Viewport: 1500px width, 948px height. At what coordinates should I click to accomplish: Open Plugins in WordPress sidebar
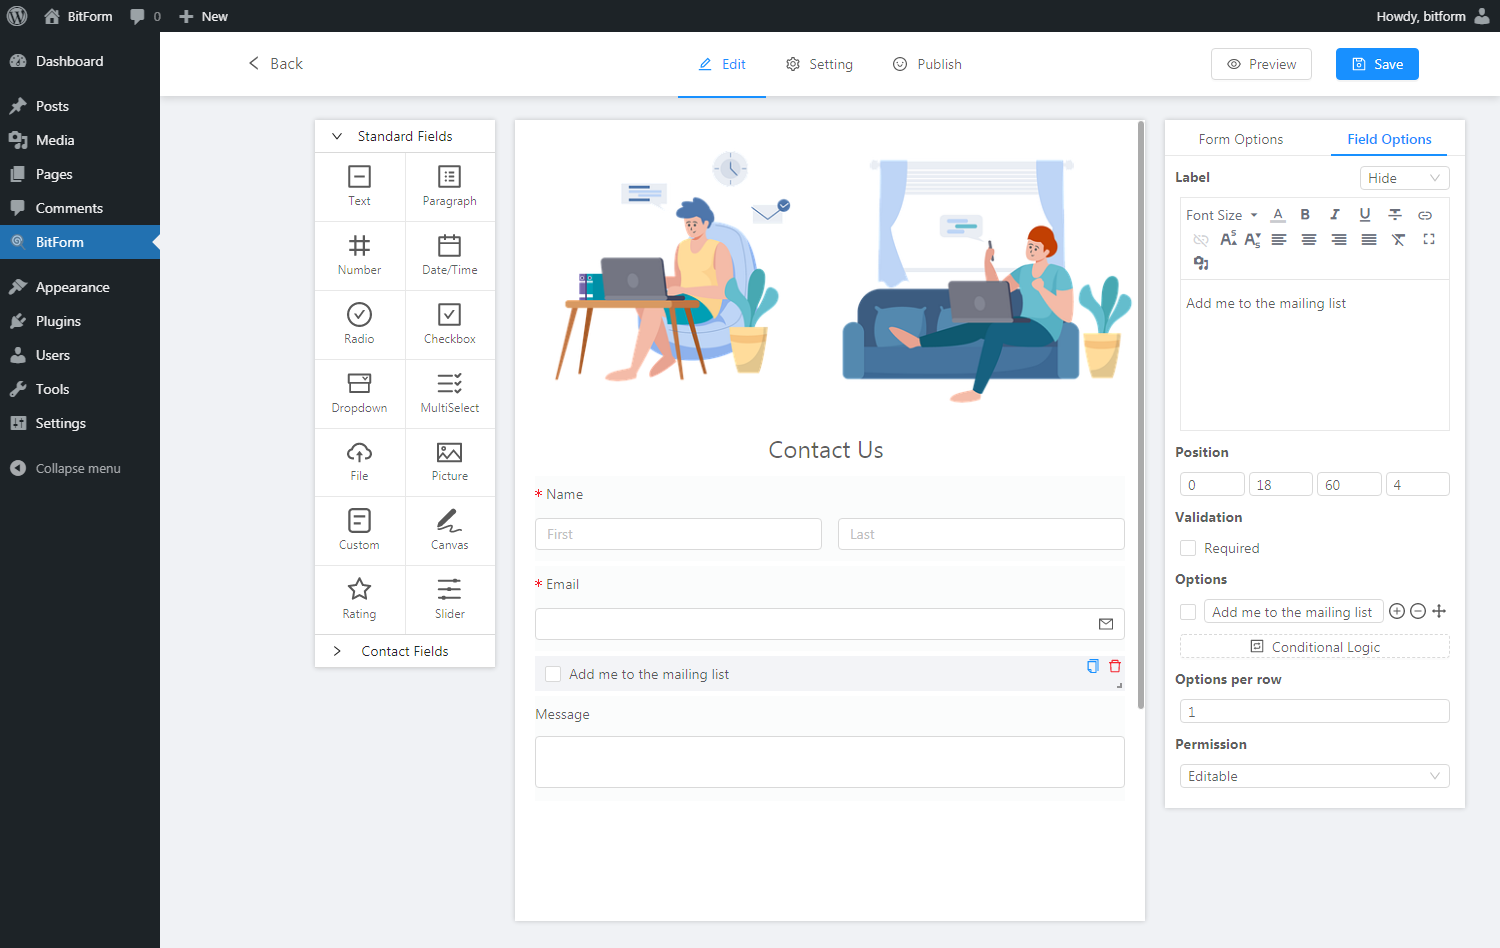[x=80, y=321]
